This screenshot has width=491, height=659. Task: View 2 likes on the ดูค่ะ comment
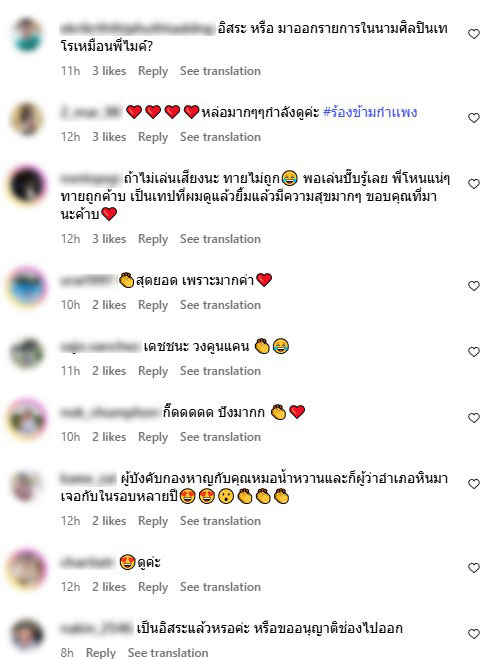[x=109, y=587]
